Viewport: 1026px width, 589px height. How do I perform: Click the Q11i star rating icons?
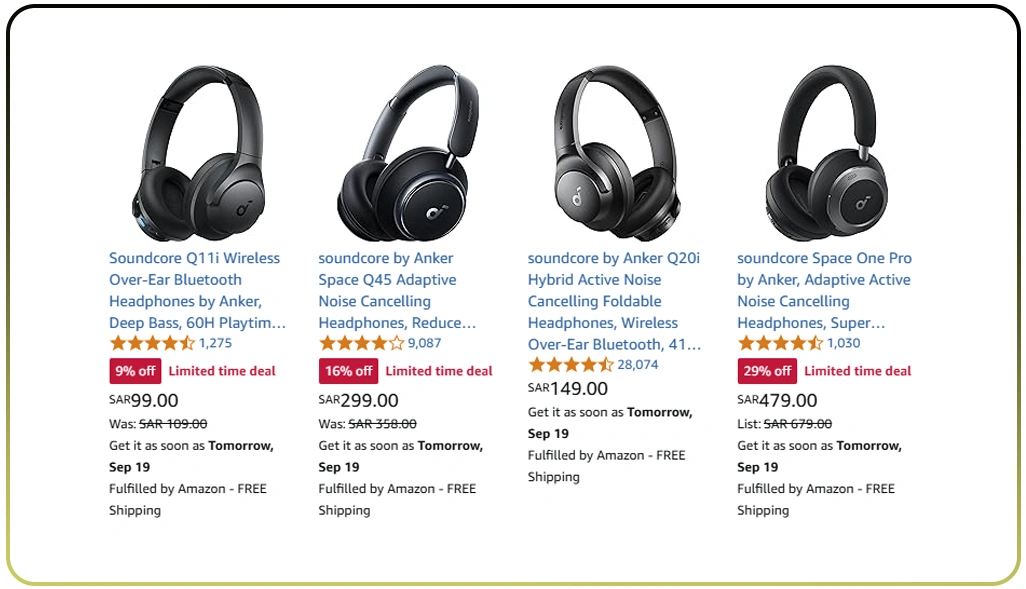pos(152,343)
